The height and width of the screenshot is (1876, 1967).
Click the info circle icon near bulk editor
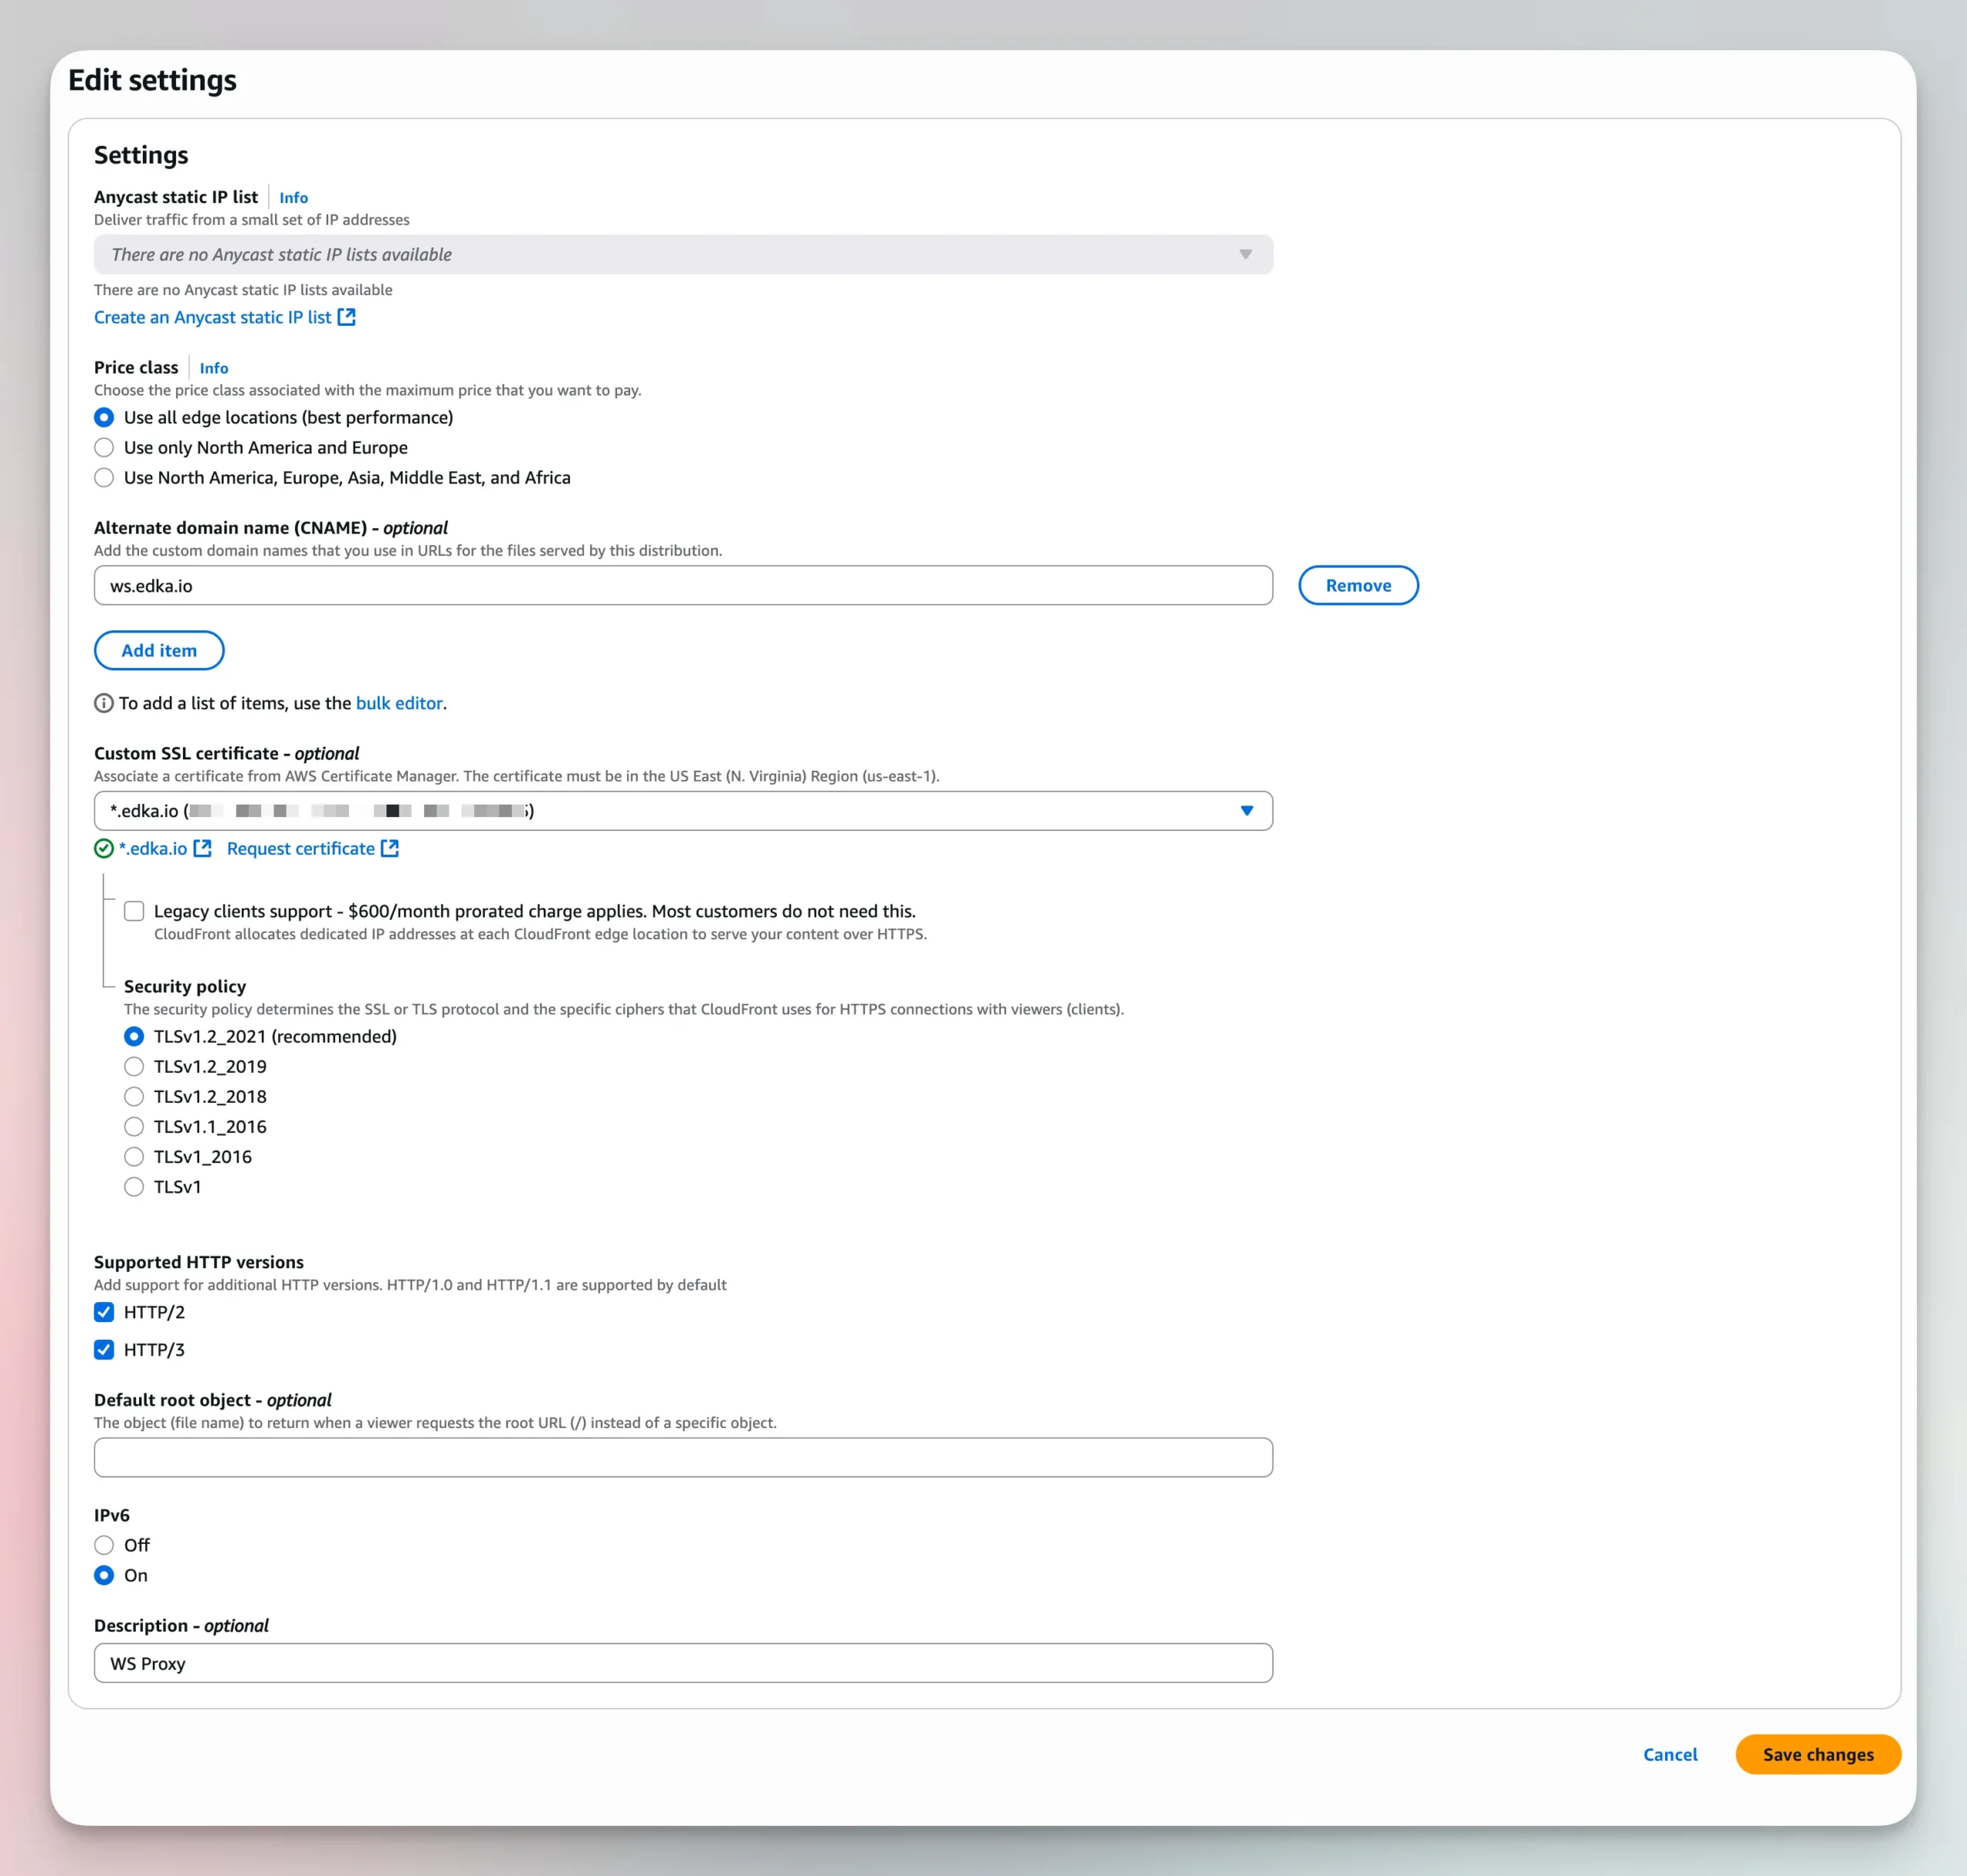coord(104,703)
